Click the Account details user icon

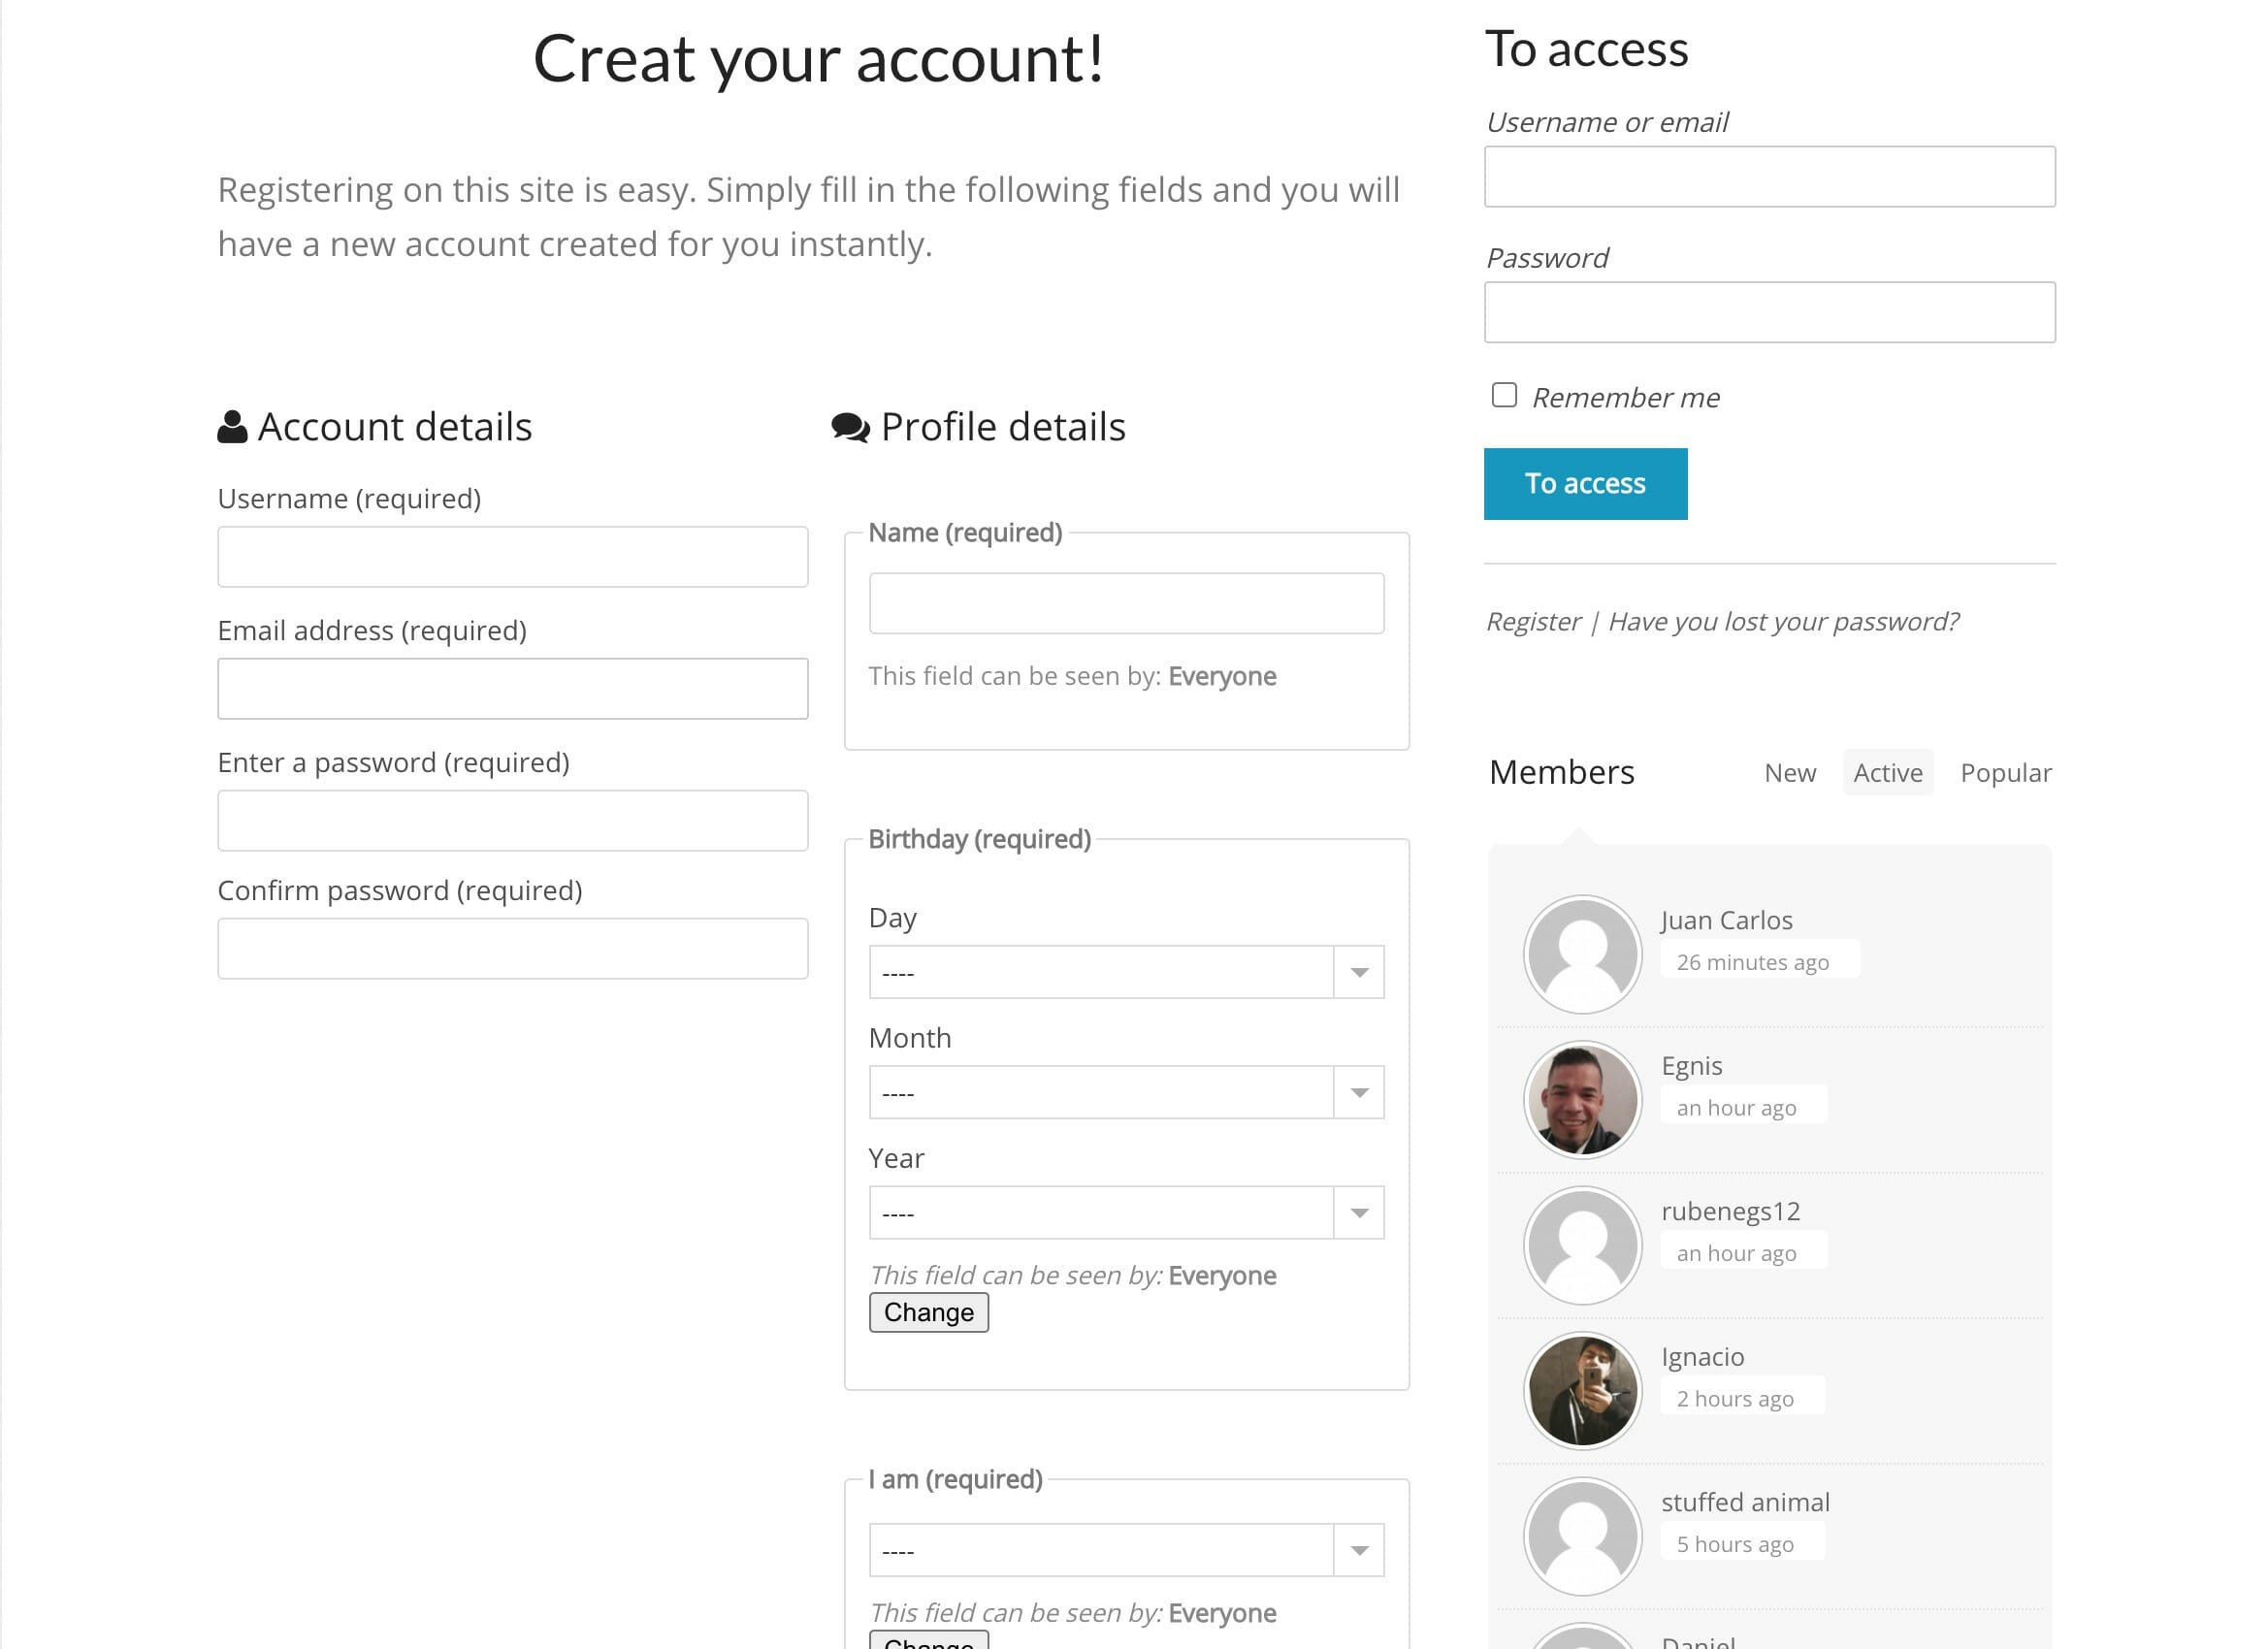(x=232, y=427)
